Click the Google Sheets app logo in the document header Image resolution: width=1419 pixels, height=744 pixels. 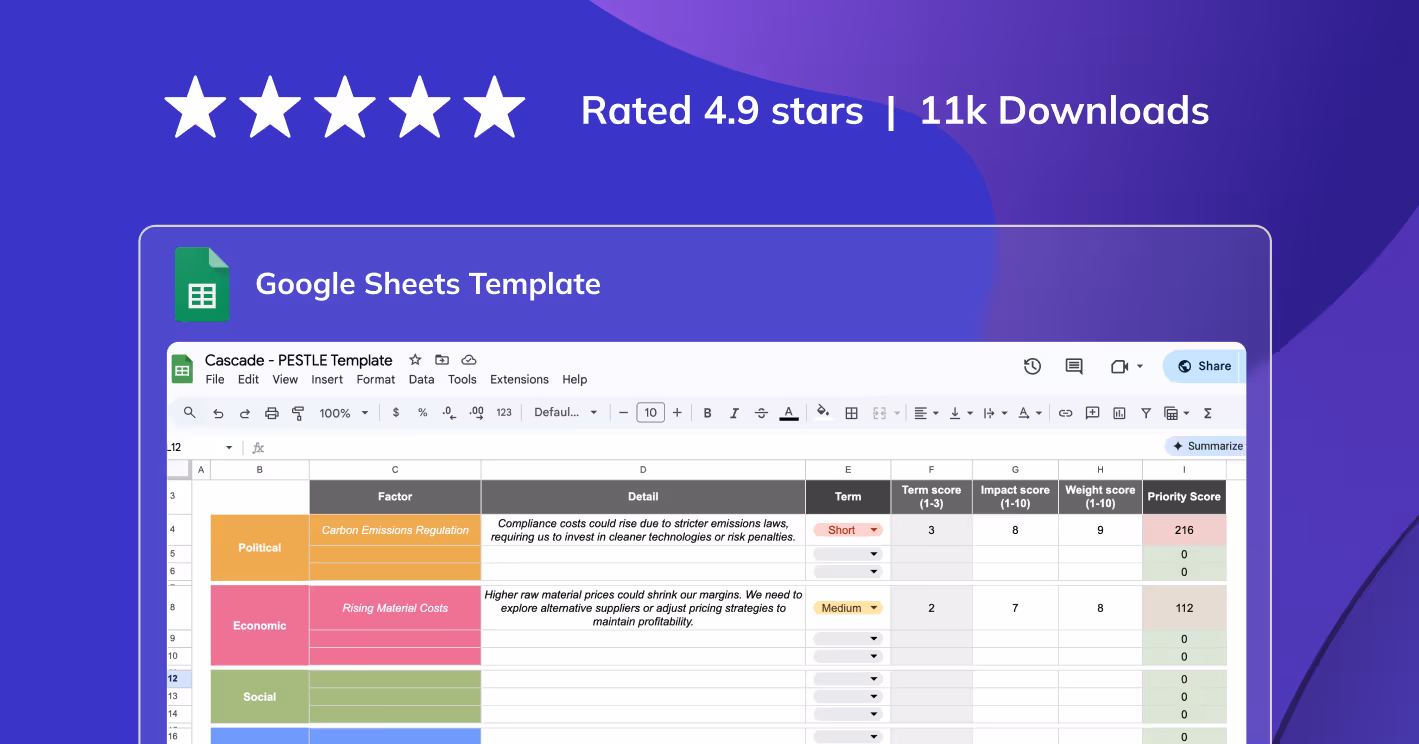coord(182,369)
